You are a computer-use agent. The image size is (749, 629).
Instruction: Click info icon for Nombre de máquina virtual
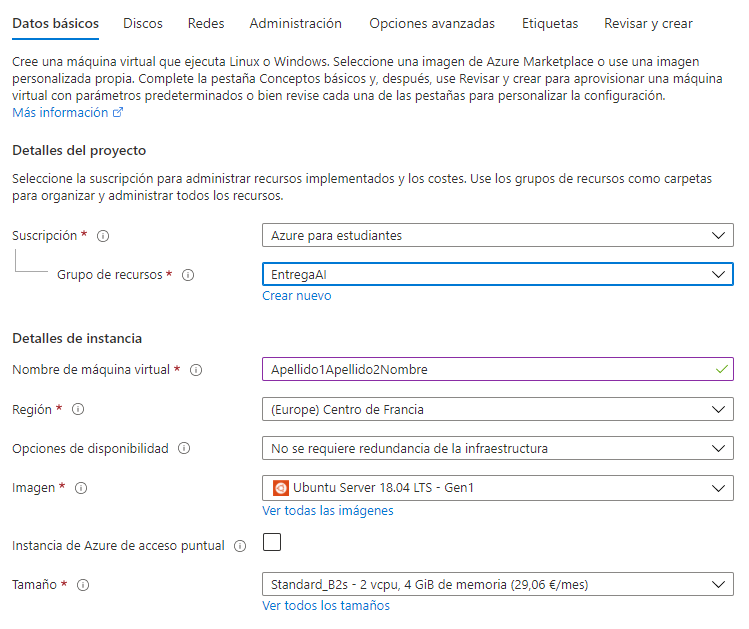[x=196, y=370]
